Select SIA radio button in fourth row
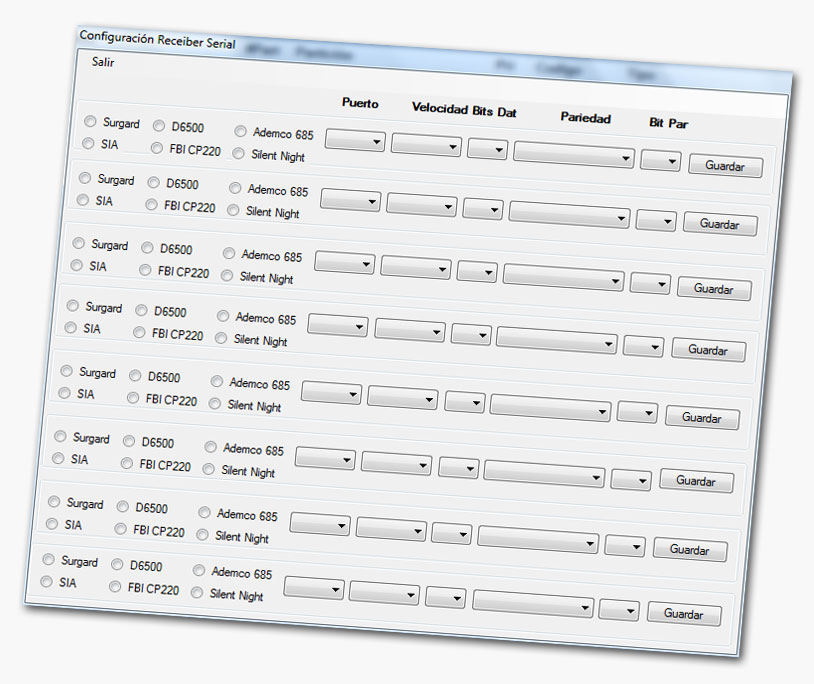Screen dimensions: 814x684 71,328
